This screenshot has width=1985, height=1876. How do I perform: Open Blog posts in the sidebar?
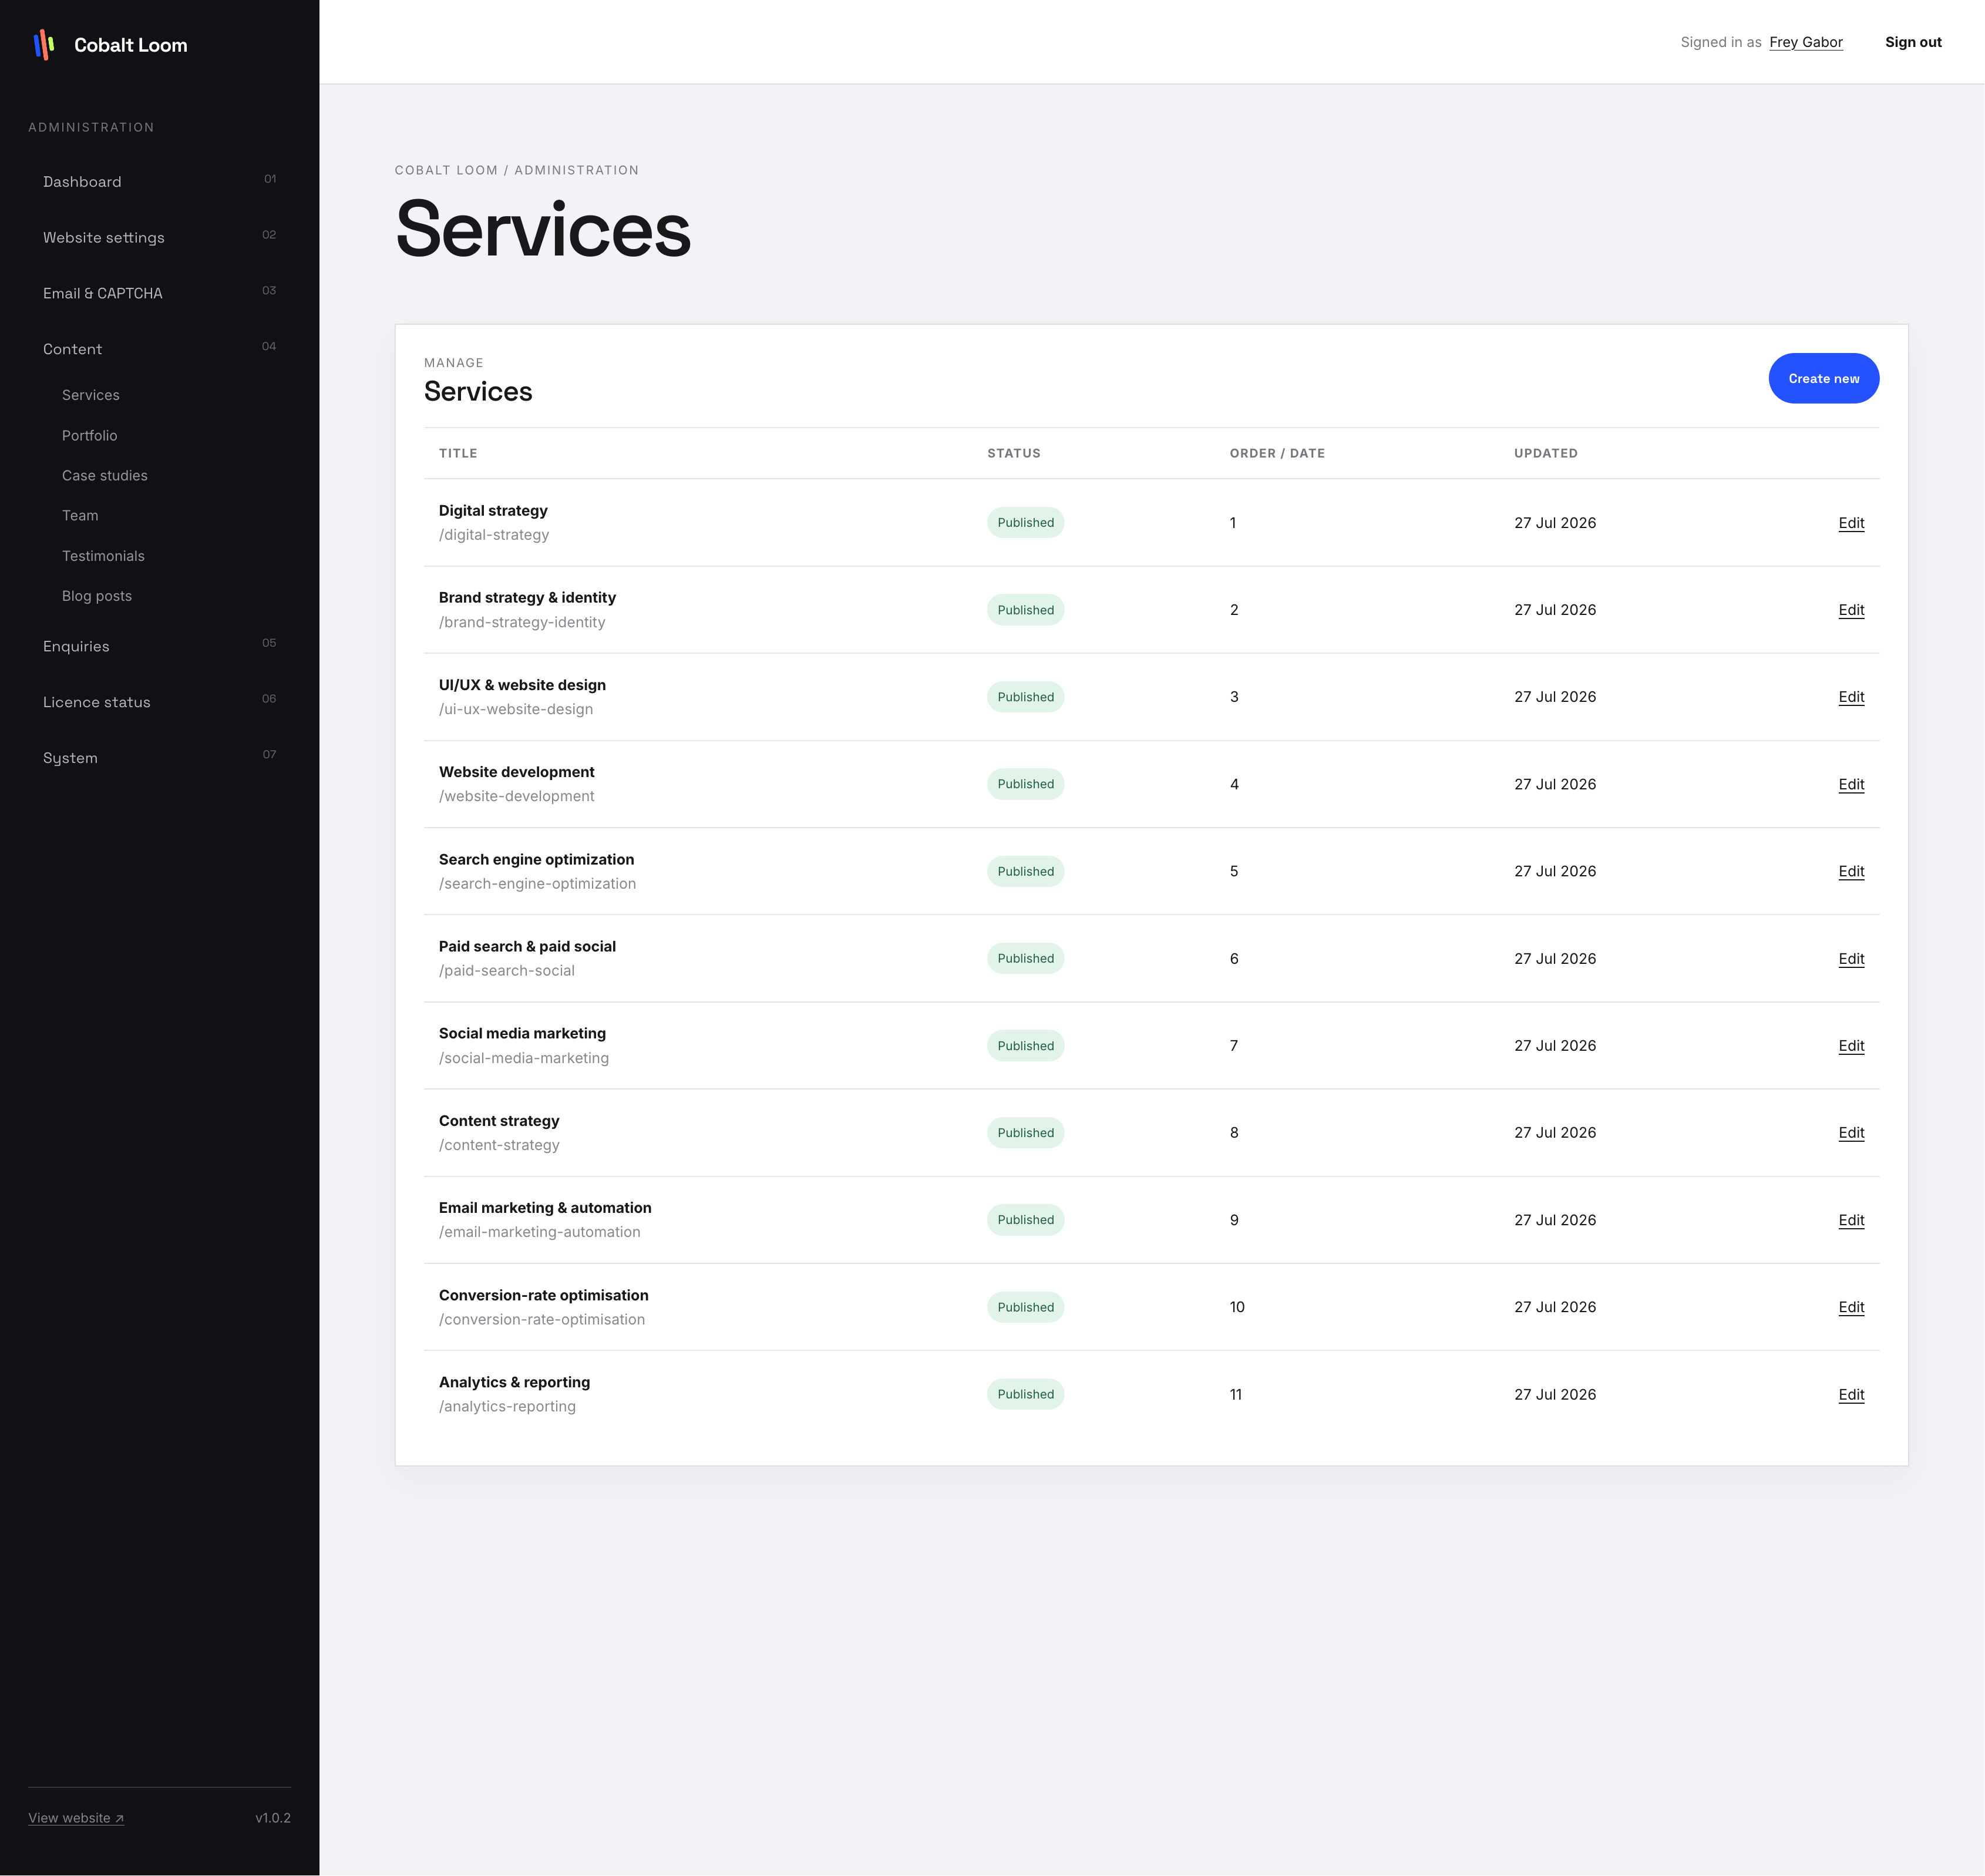point(97,596)
